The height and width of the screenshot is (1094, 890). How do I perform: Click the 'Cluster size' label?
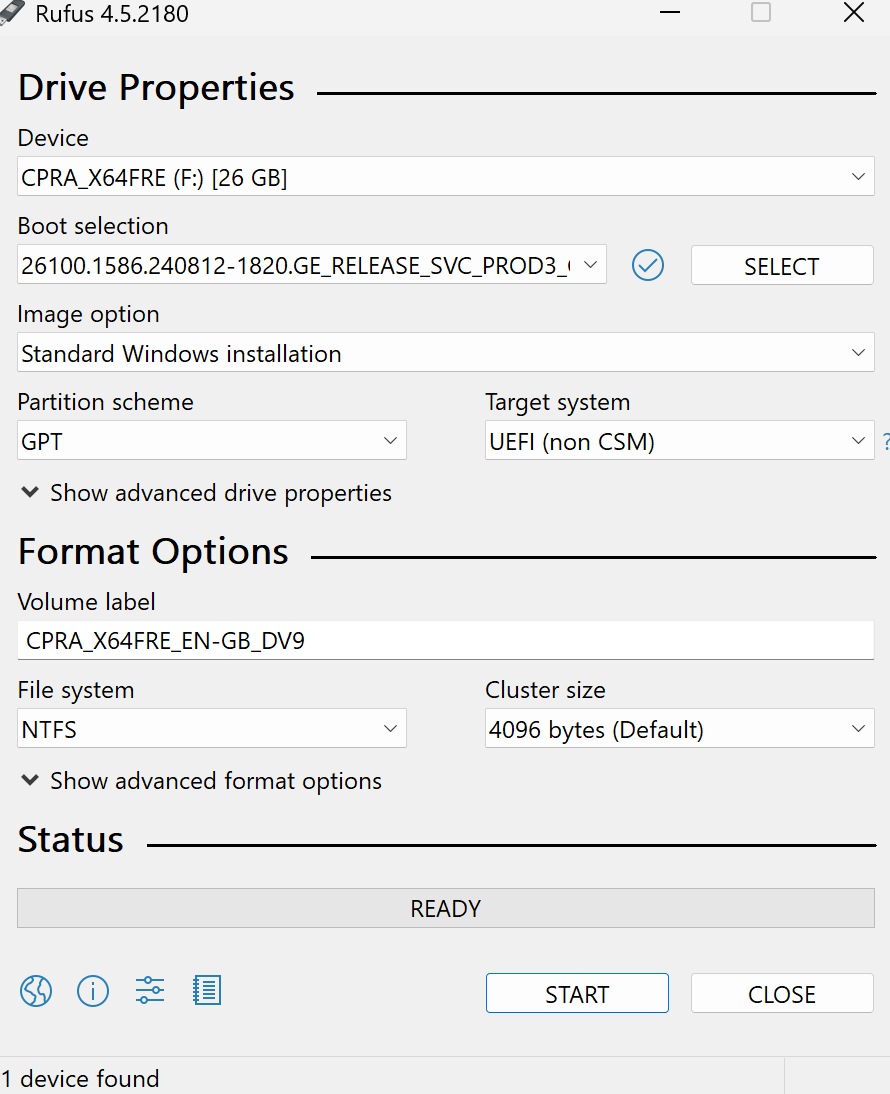pyautogui.click(x=545, y=690)
